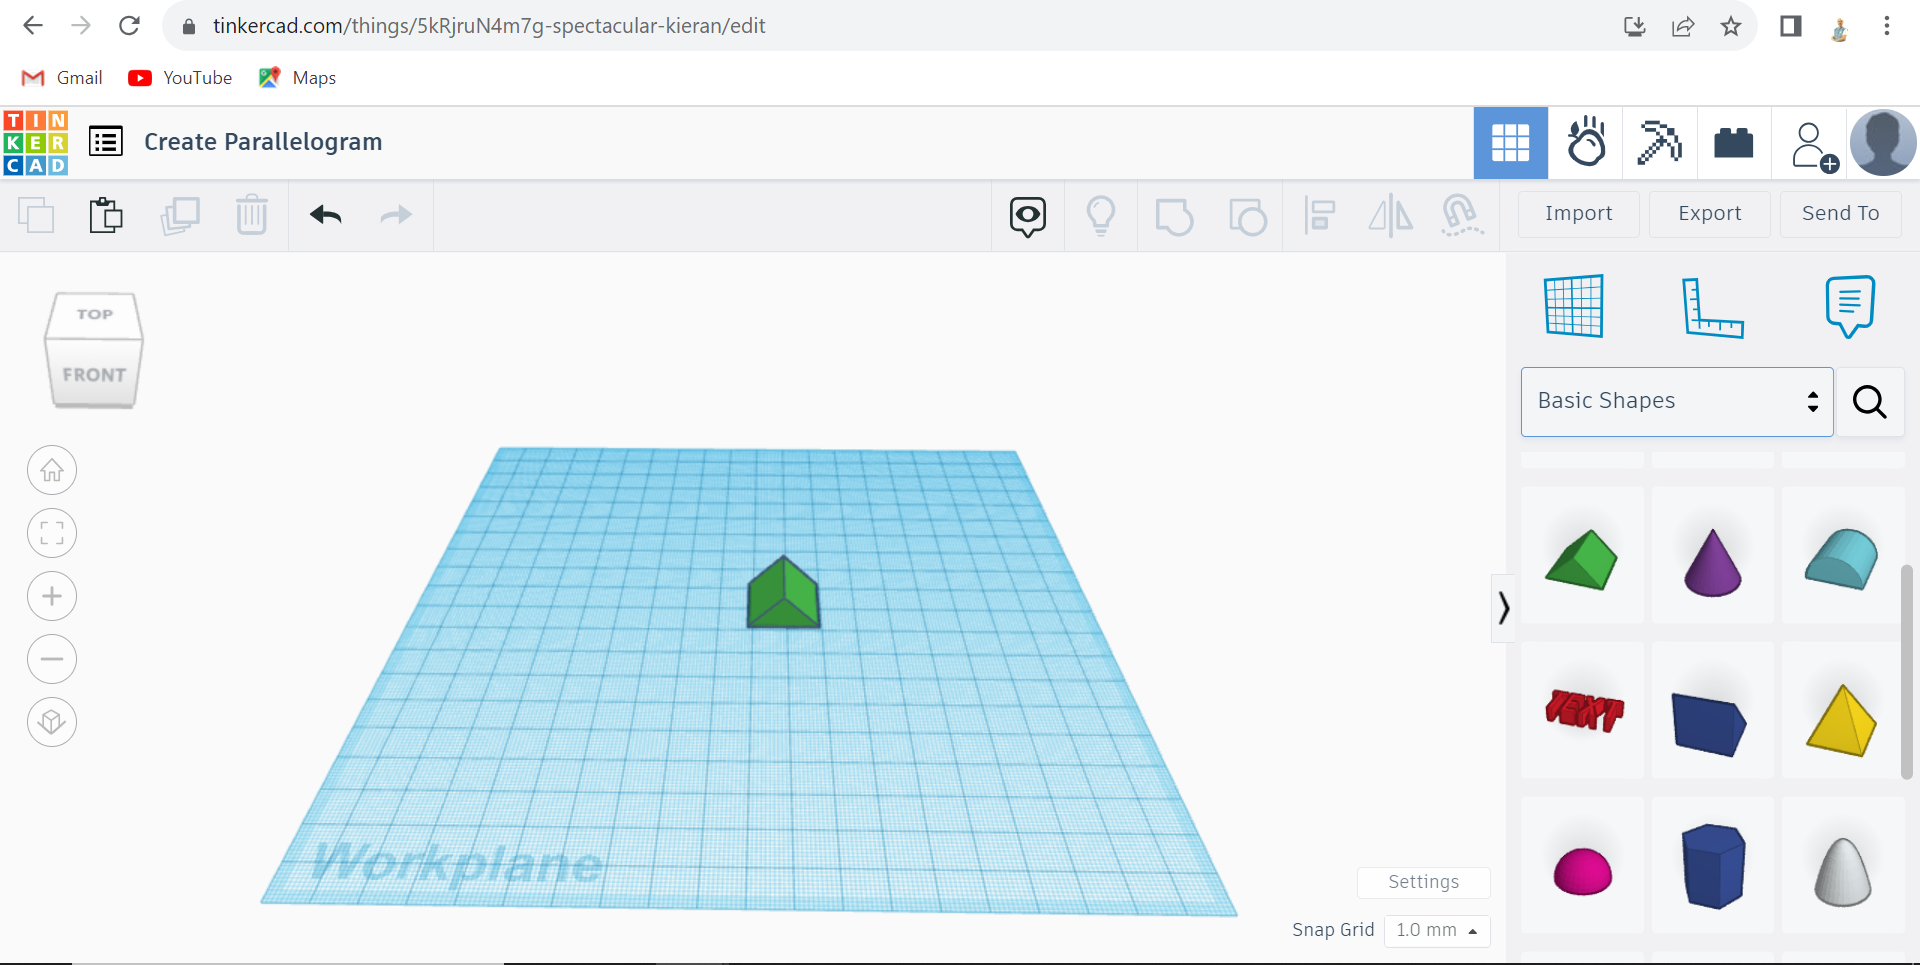Collapse the shapes panel with the chevron

(x=1504, y=607)
